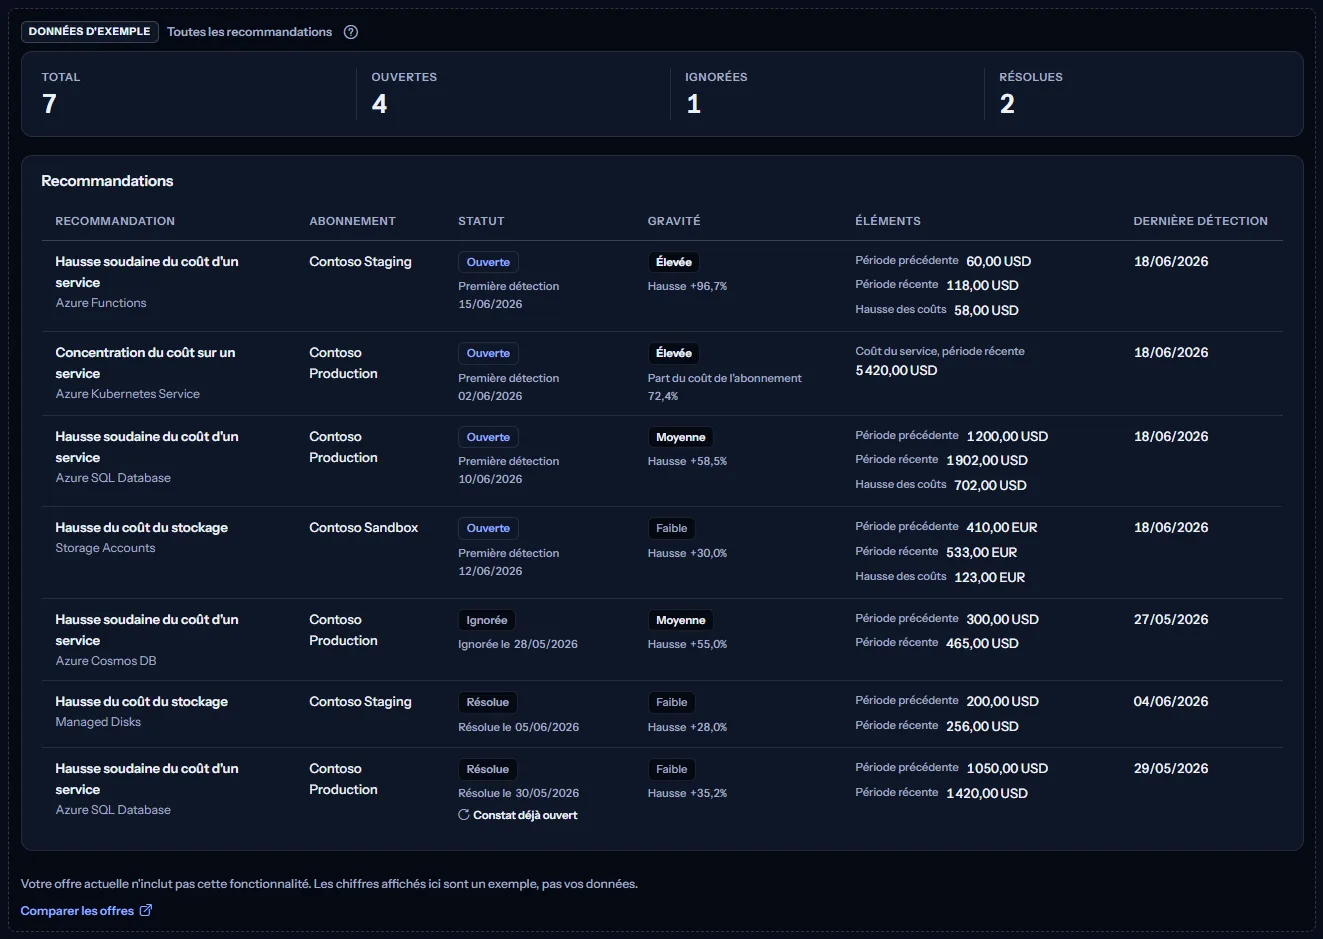Click the RÉSOLUES count of 2

tap(1007, 104)
